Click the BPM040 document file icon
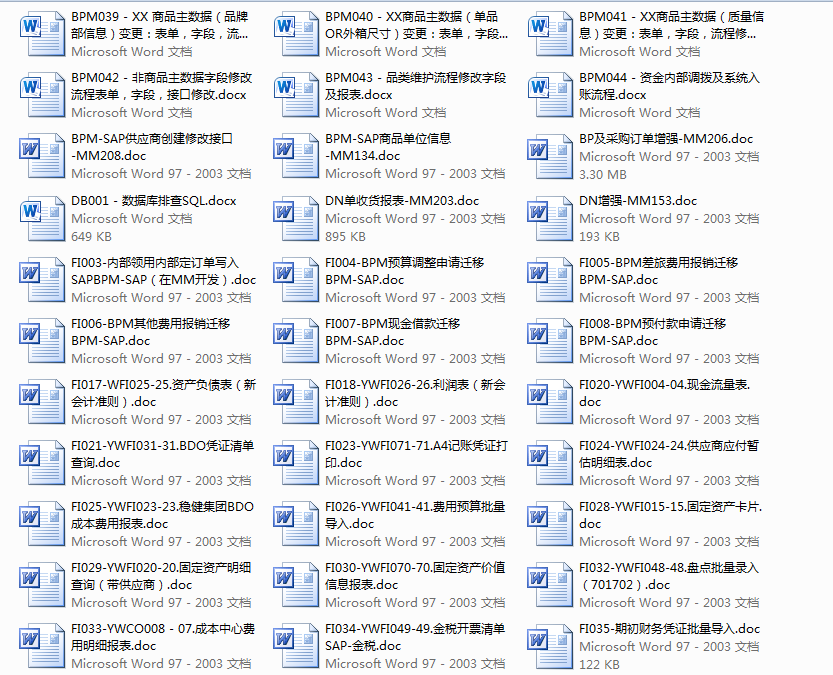This screenshot has height=675, width=833. [296, 35]
